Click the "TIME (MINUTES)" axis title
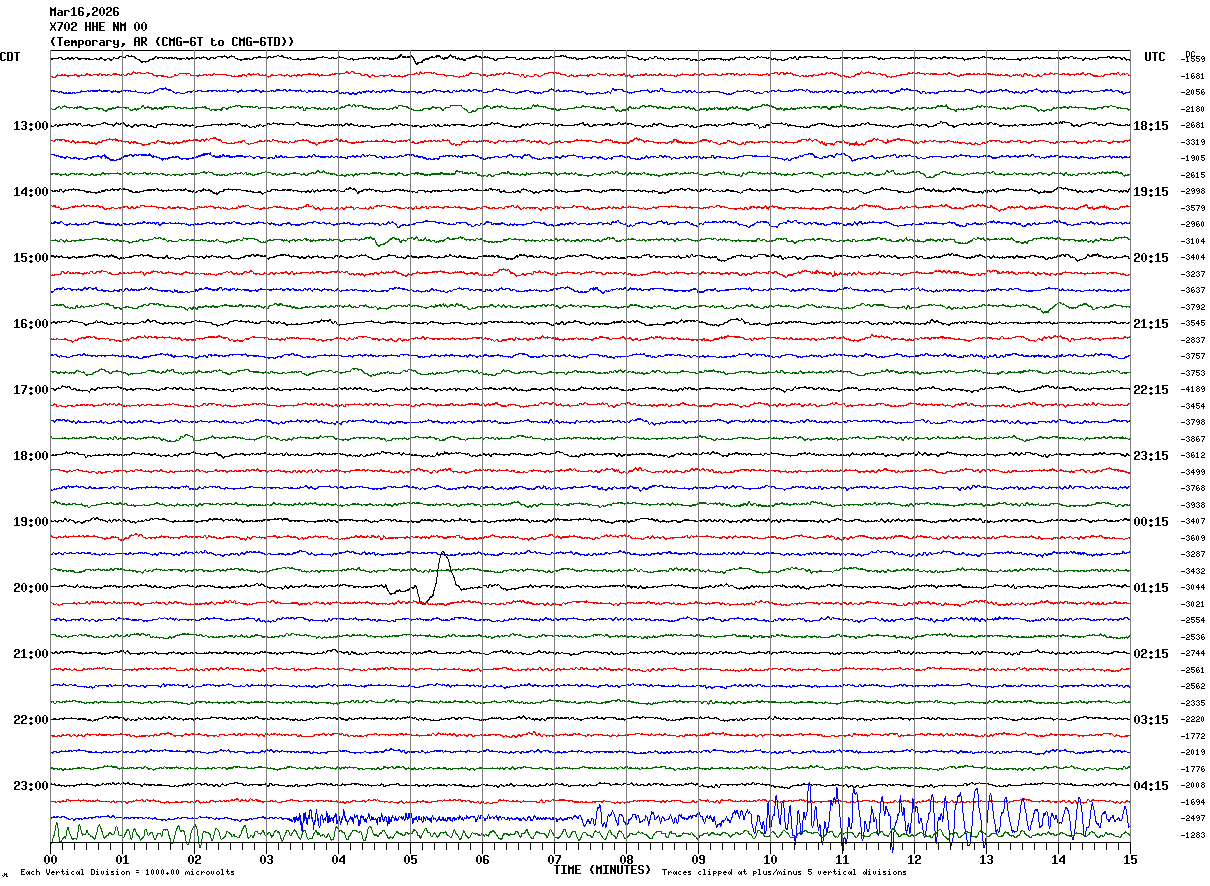1210x886 pixels. pyautogui.click(x=602, y=870)
